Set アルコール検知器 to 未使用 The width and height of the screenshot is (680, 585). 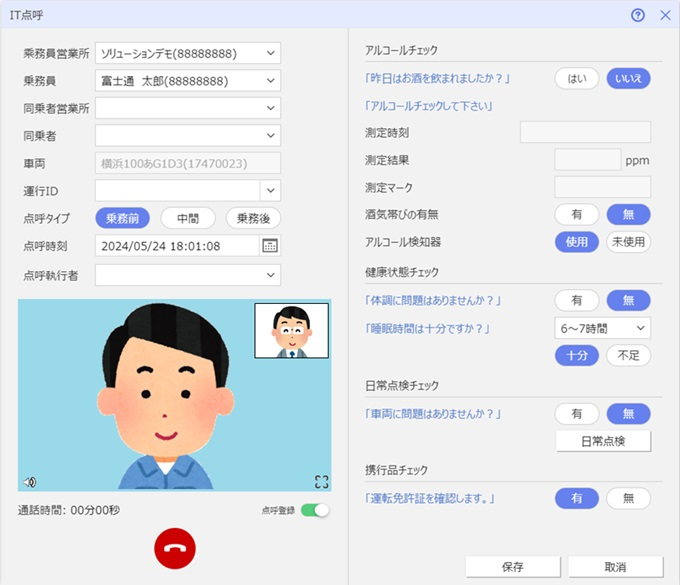(628, 242)
